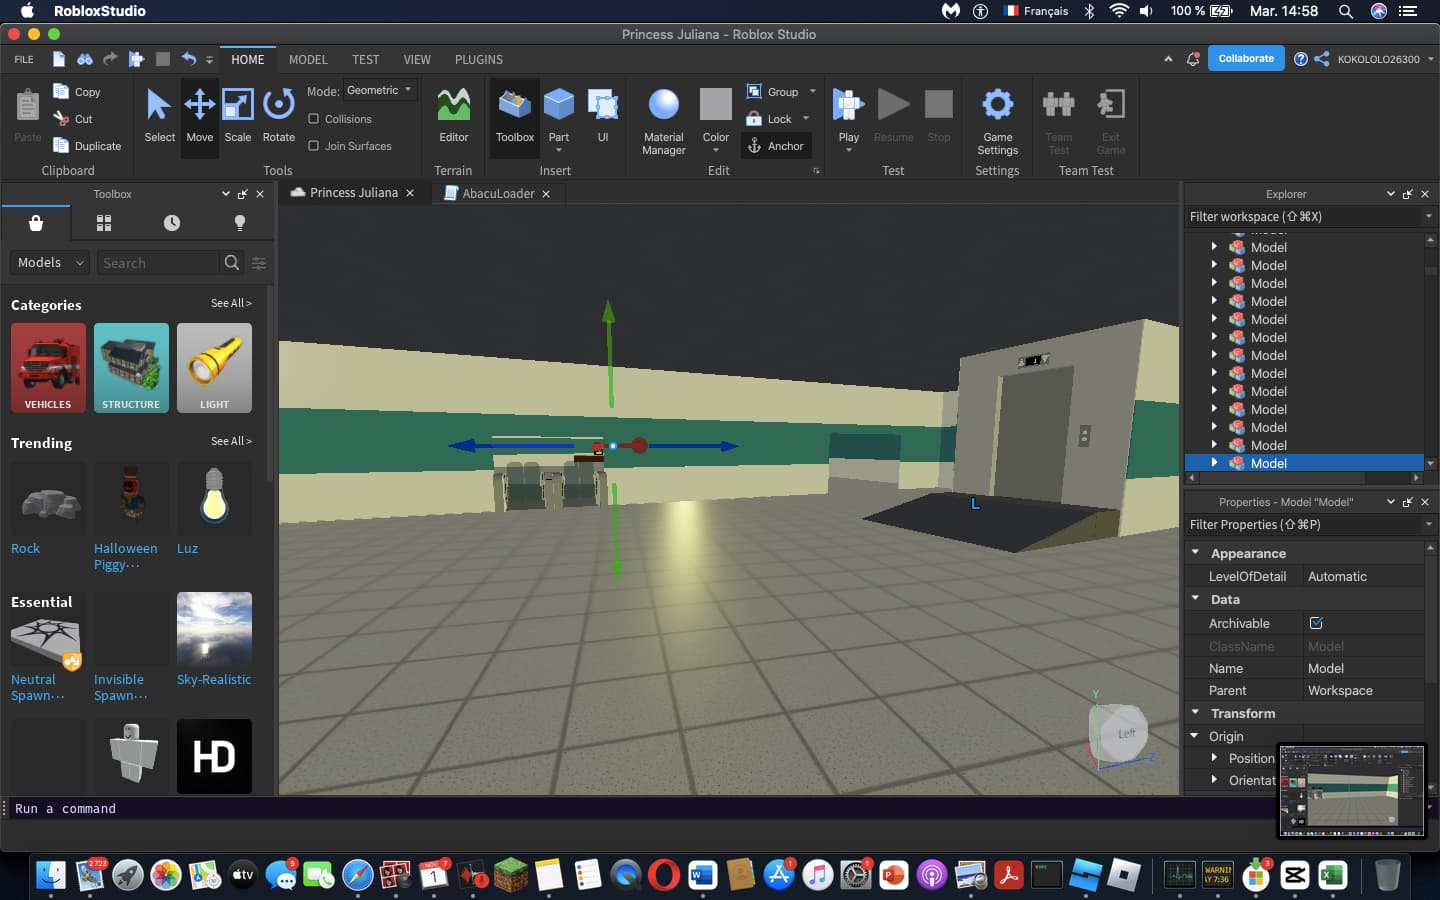Open Game Settings
1440x900 pixels.
click(997, 121)
